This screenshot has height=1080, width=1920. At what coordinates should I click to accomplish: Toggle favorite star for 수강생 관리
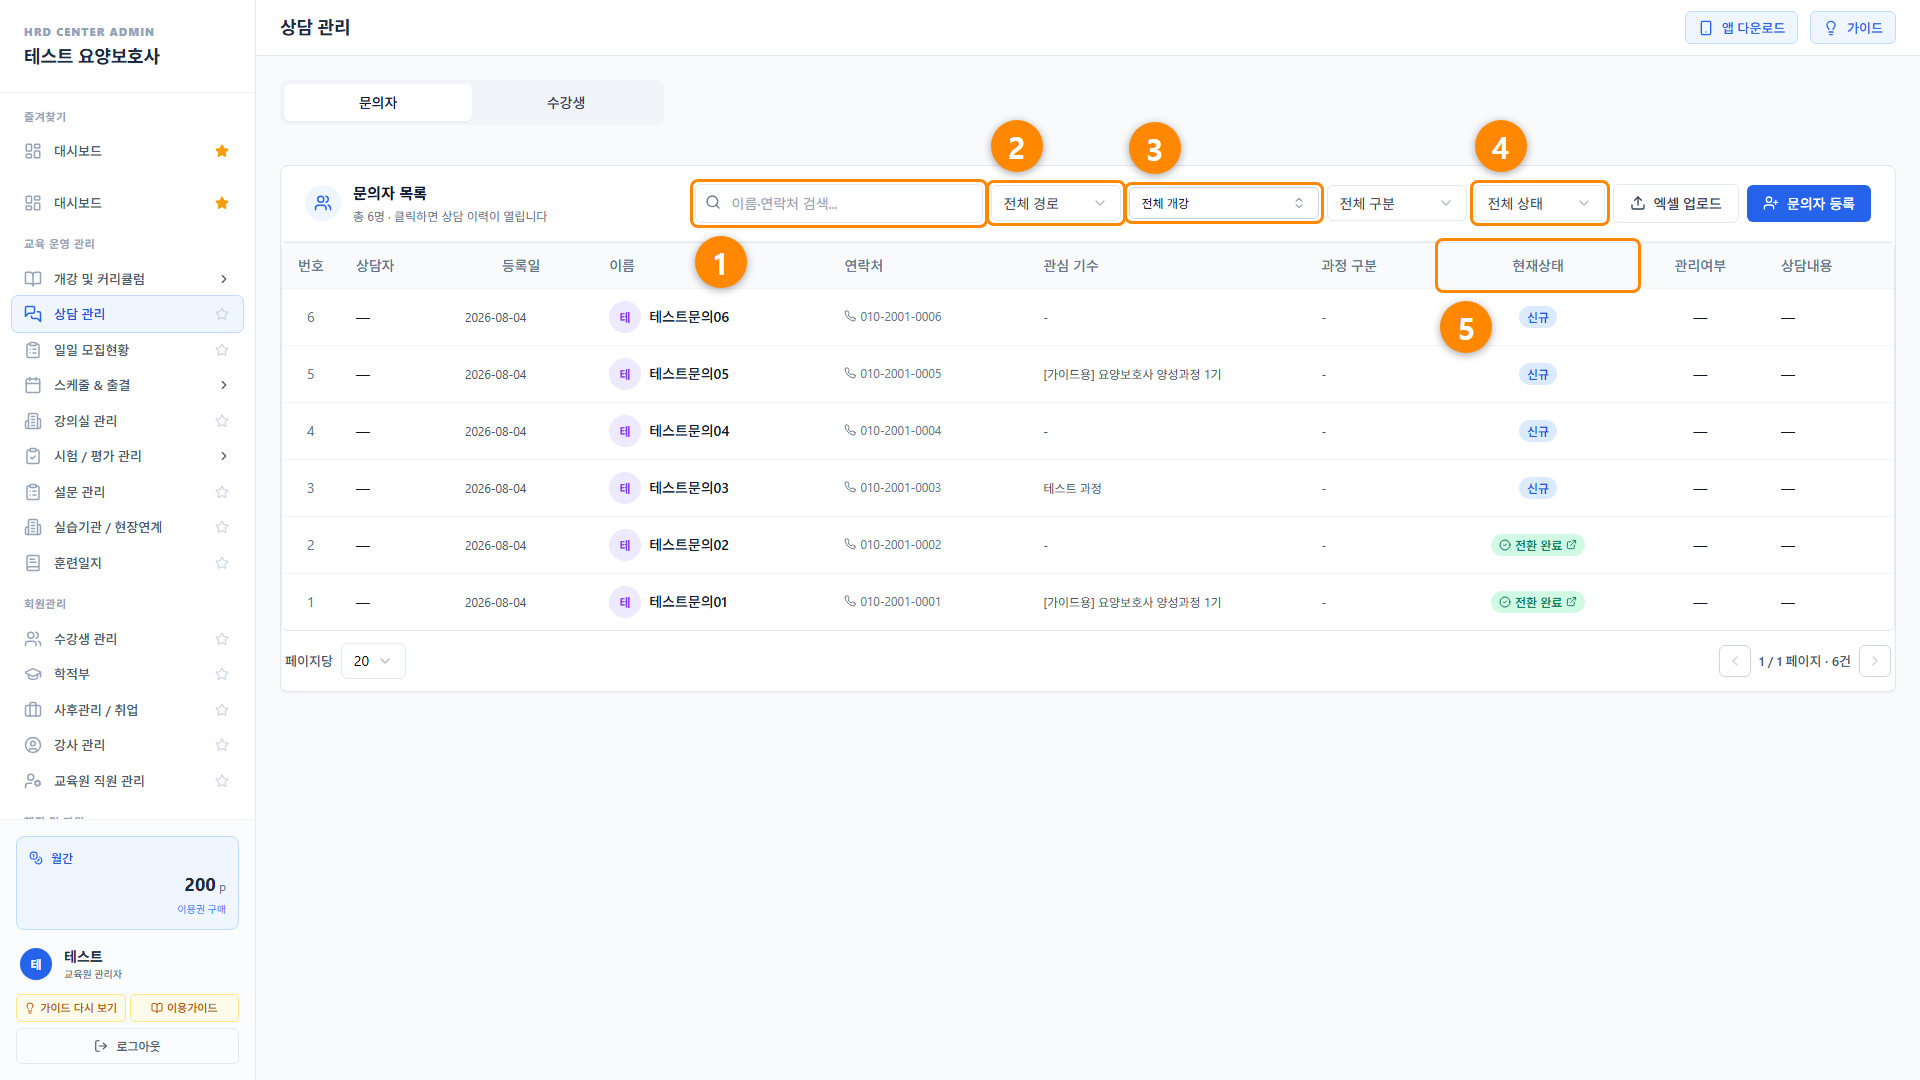[222, 639]
